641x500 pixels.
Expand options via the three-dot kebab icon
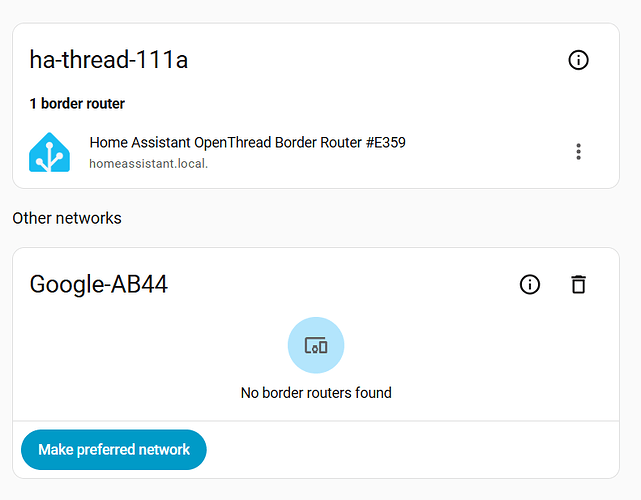coord(578,152)
